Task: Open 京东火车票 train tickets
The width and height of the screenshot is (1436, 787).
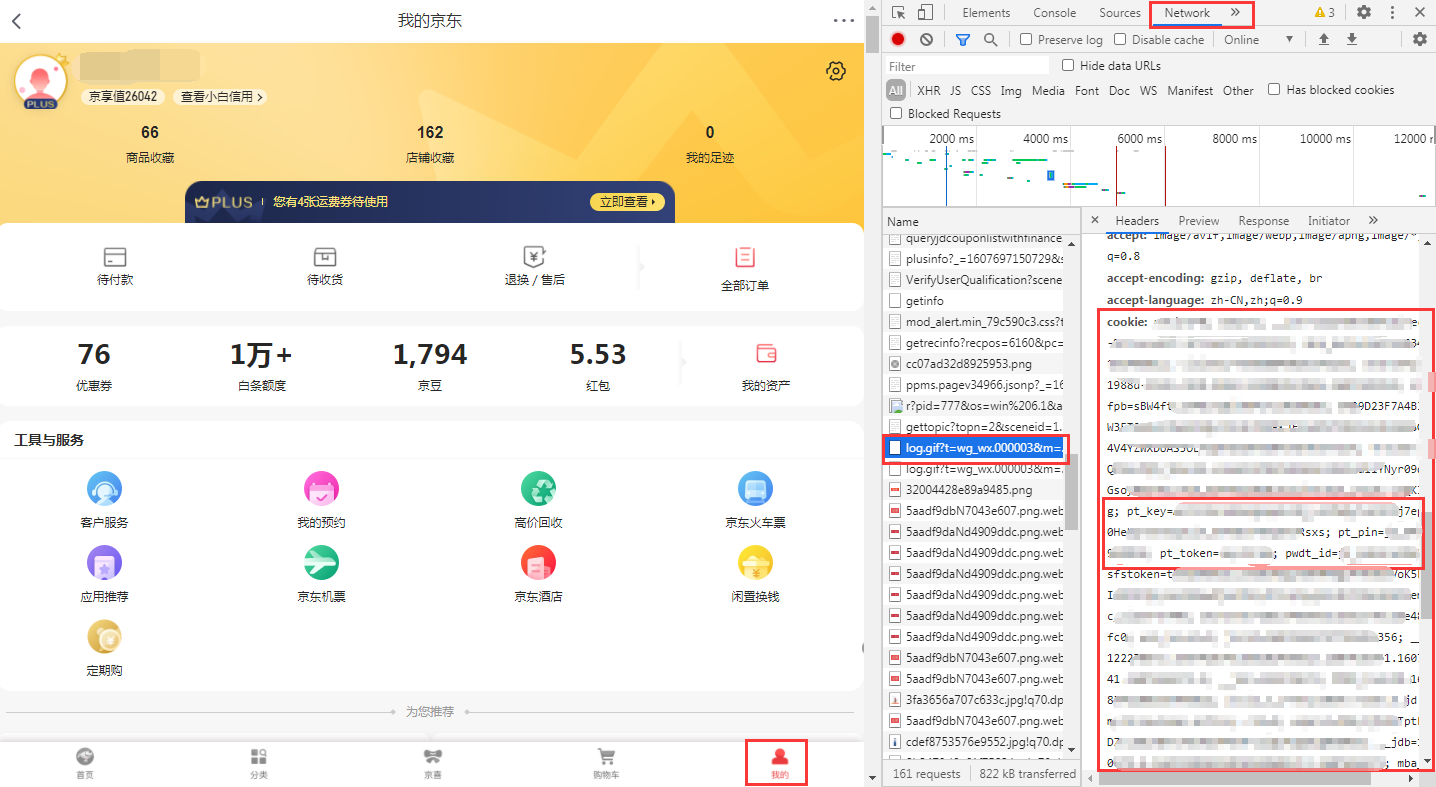Action: (x=755, y=500)
